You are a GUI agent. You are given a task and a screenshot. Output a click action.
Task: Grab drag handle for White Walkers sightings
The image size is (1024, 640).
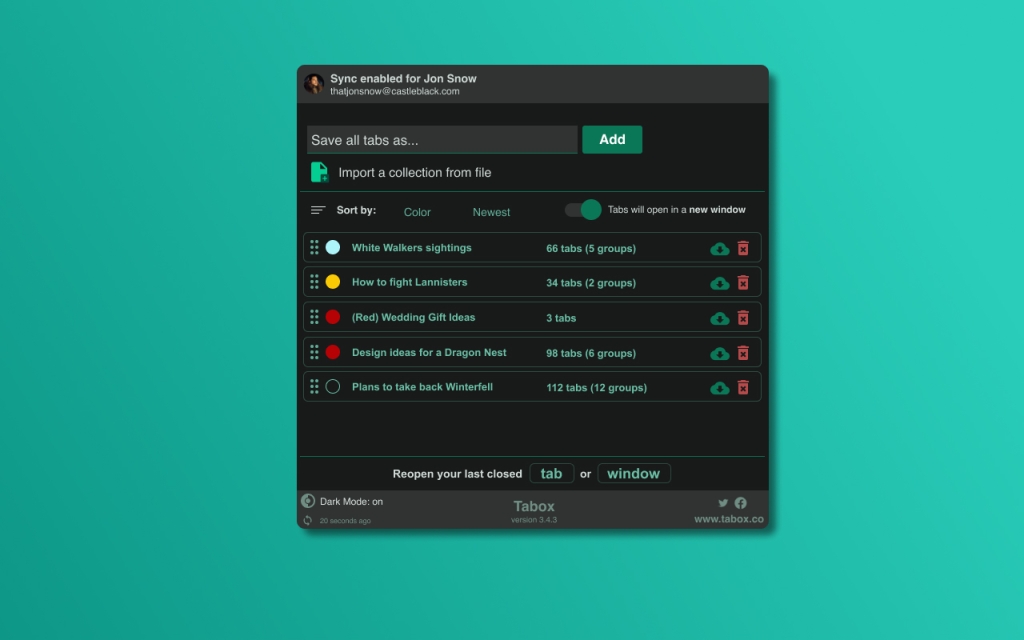tap(314, 248)
